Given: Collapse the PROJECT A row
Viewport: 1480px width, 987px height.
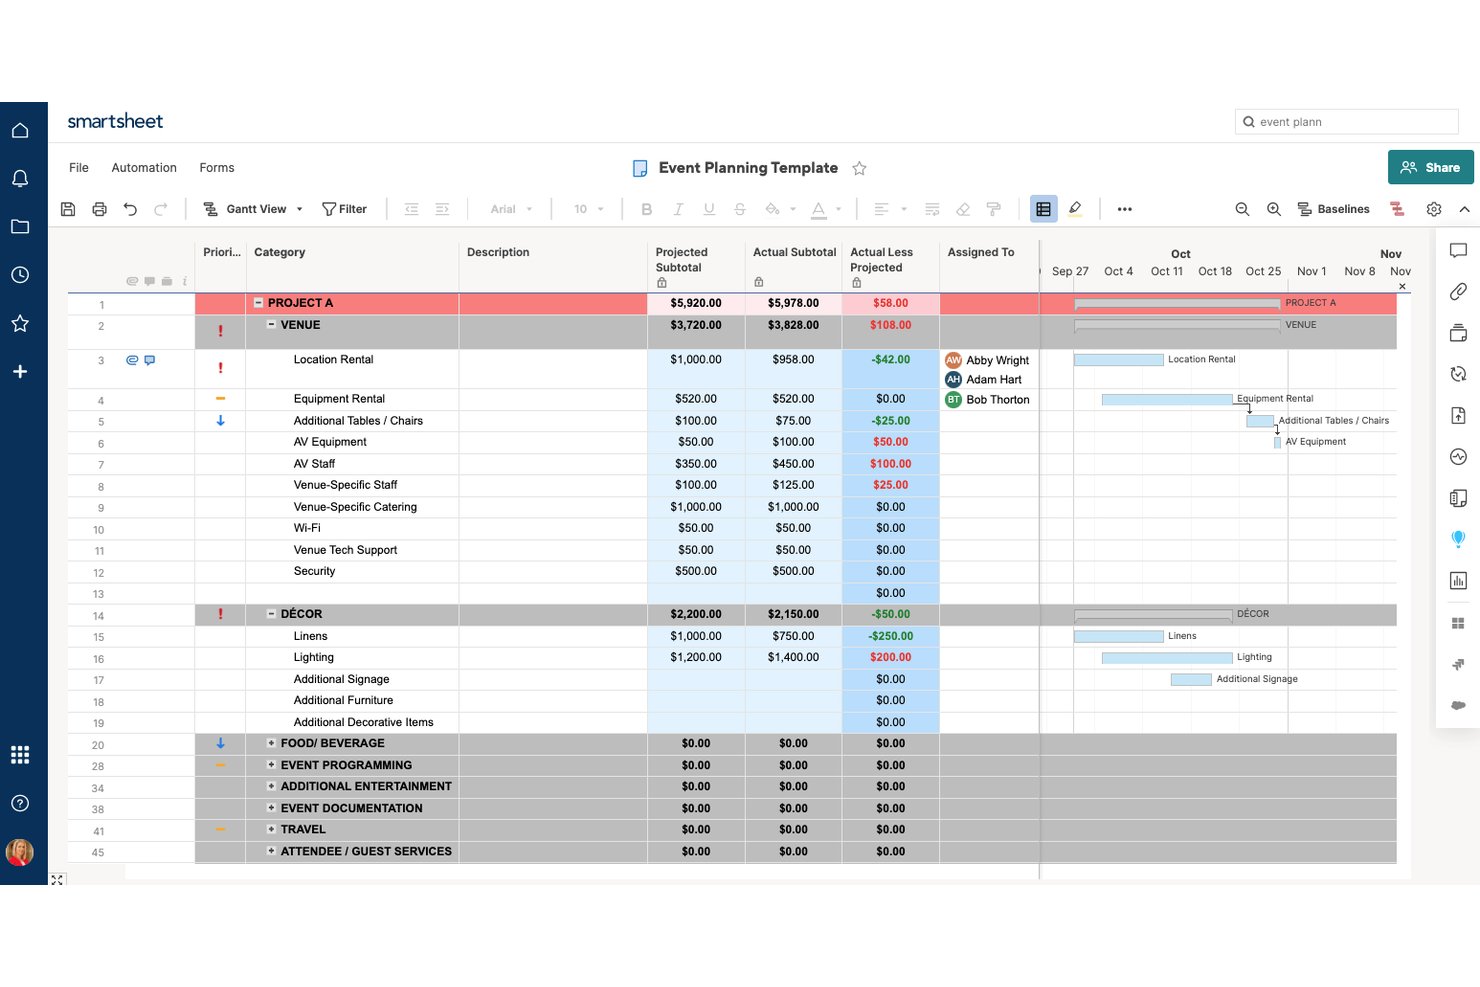Looking at the screenshot, I should tap(258, 302).
